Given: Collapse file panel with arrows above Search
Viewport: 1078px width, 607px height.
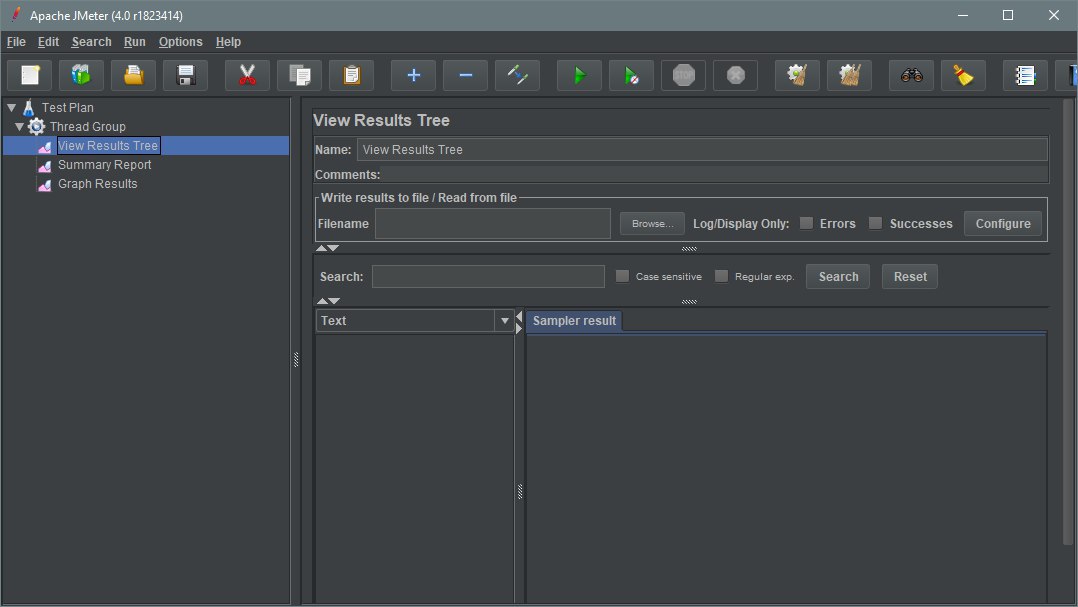Looking at the screenshot, I should click(x=328, y=247).
